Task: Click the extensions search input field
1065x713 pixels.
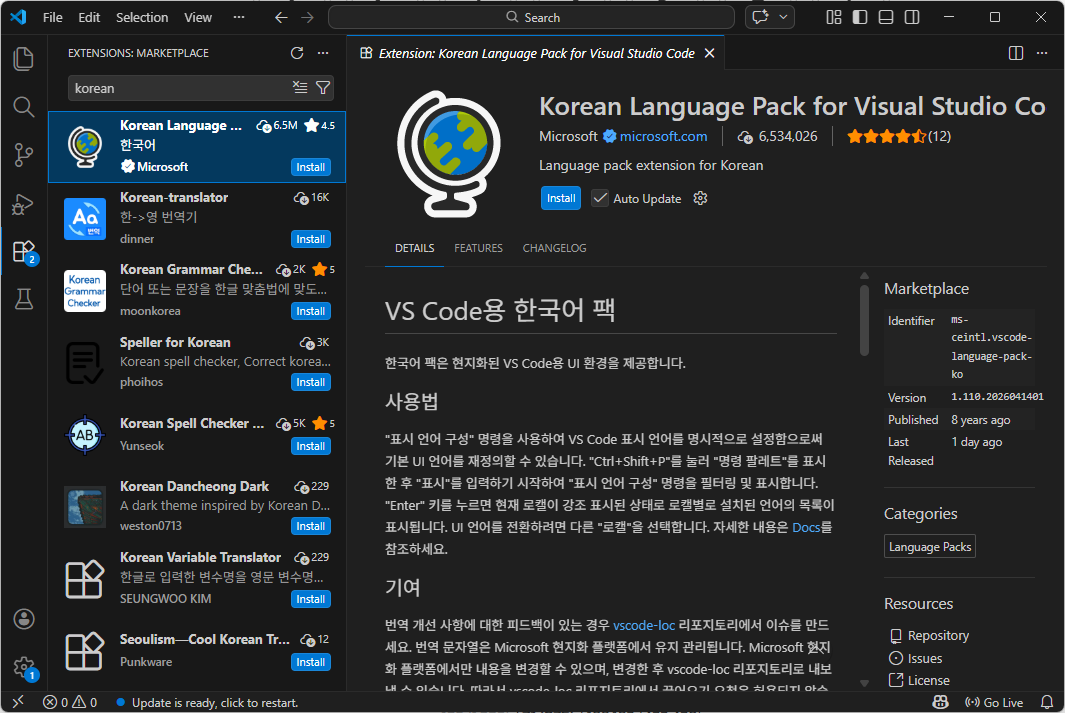Action: coord(180,88)
